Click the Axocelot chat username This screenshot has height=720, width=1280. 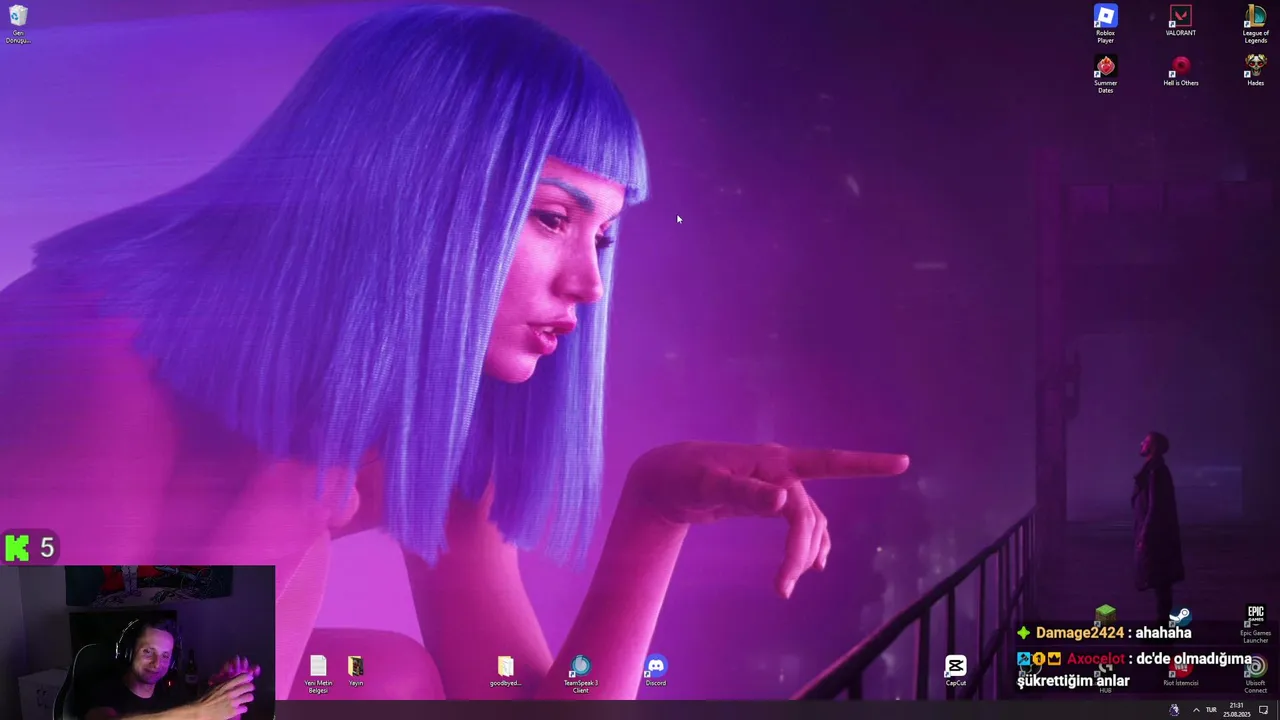coord(1096,659)
